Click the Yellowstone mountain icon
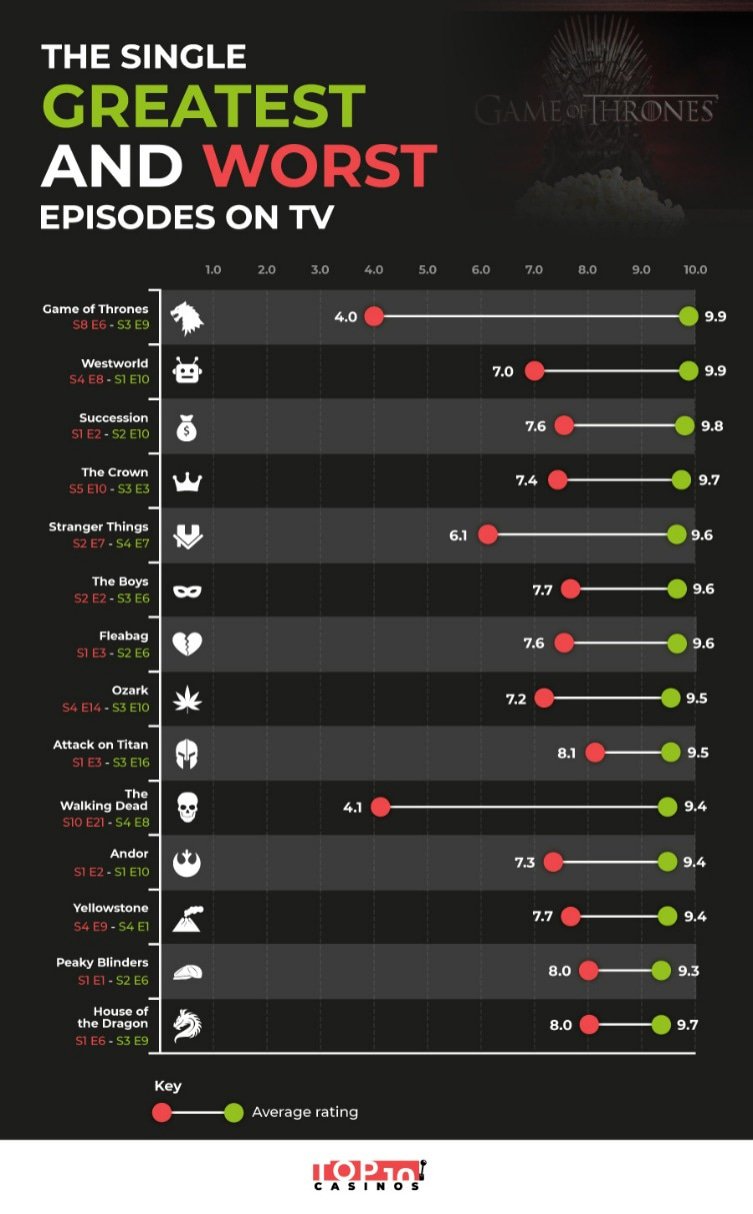The image size is (753, 1214). (187, 917)
